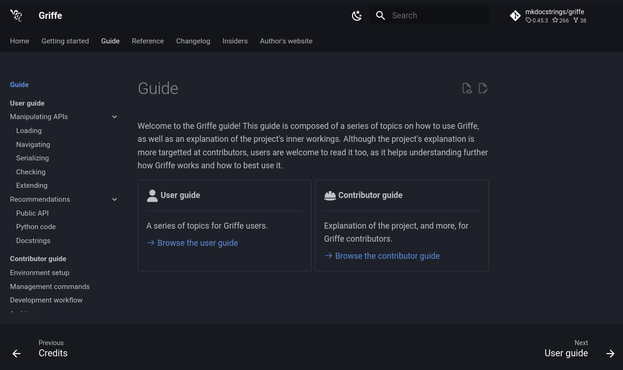This screenshot has width=623, height=370.
Task: Toggle the dark/light color theme
Action: click(356, 15)
